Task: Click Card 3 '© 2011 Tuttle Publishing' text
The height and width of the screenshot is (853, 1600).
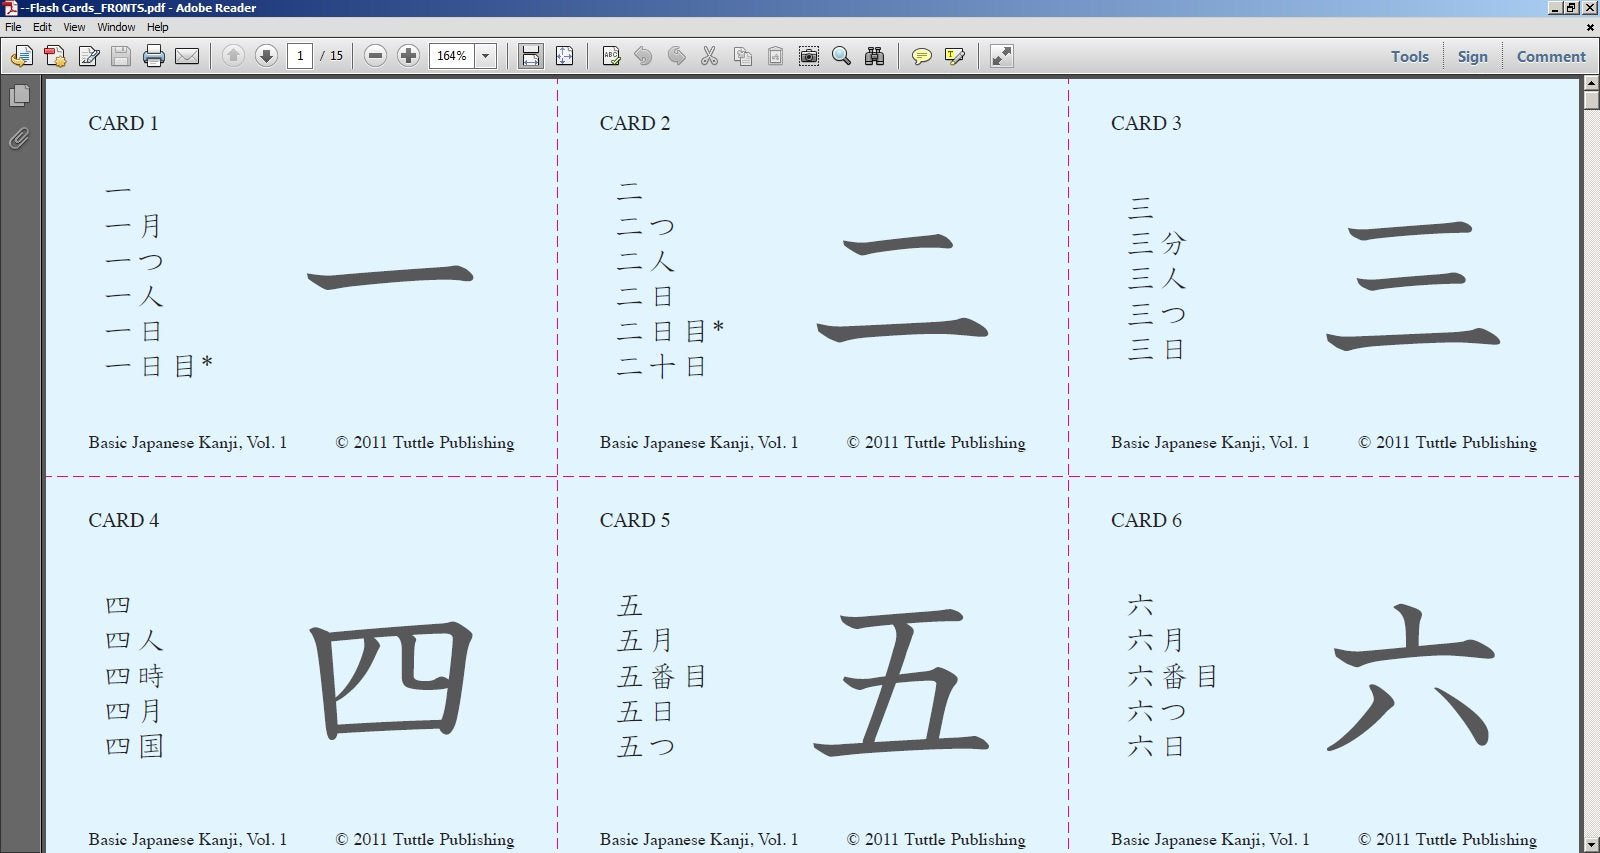Action: (x=1447, y=442)
